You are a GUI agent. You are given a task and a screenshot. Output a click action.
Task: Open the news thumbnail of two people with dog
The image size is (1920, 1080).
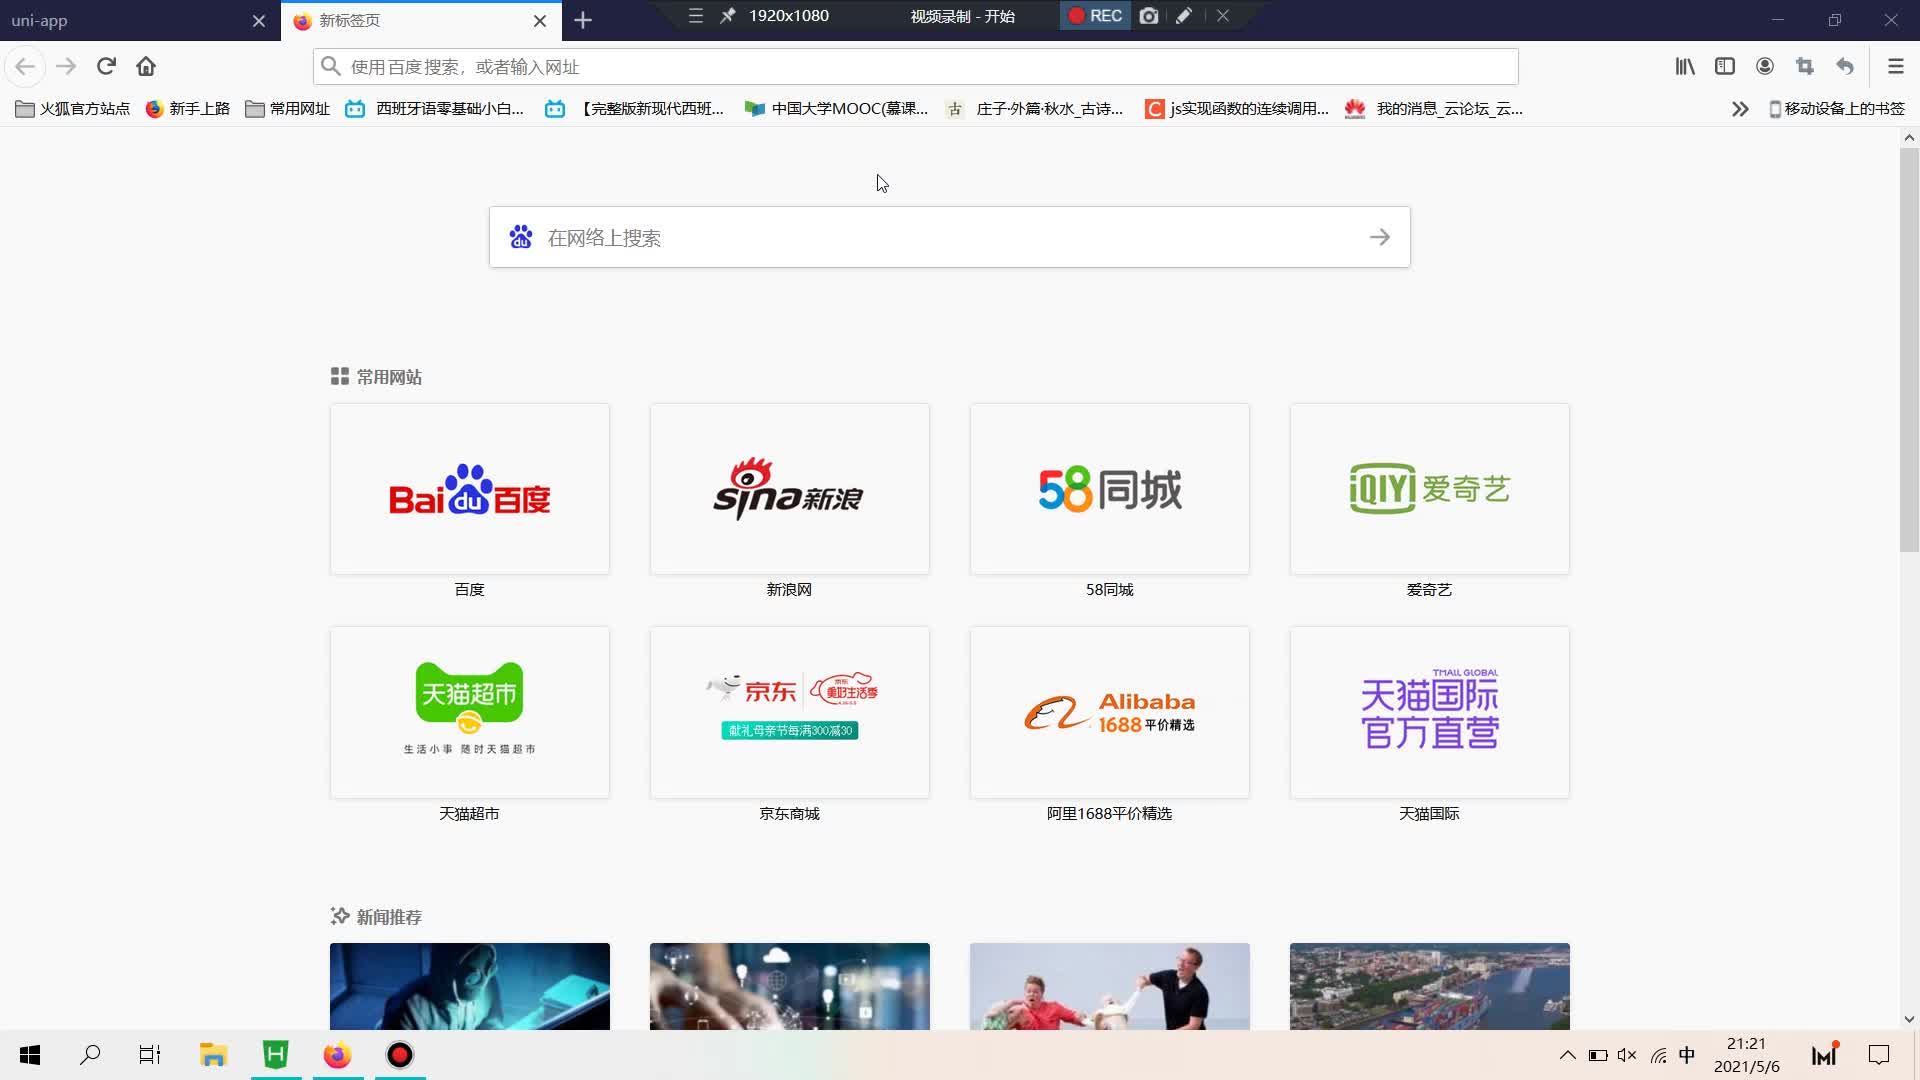[1109, 986]
